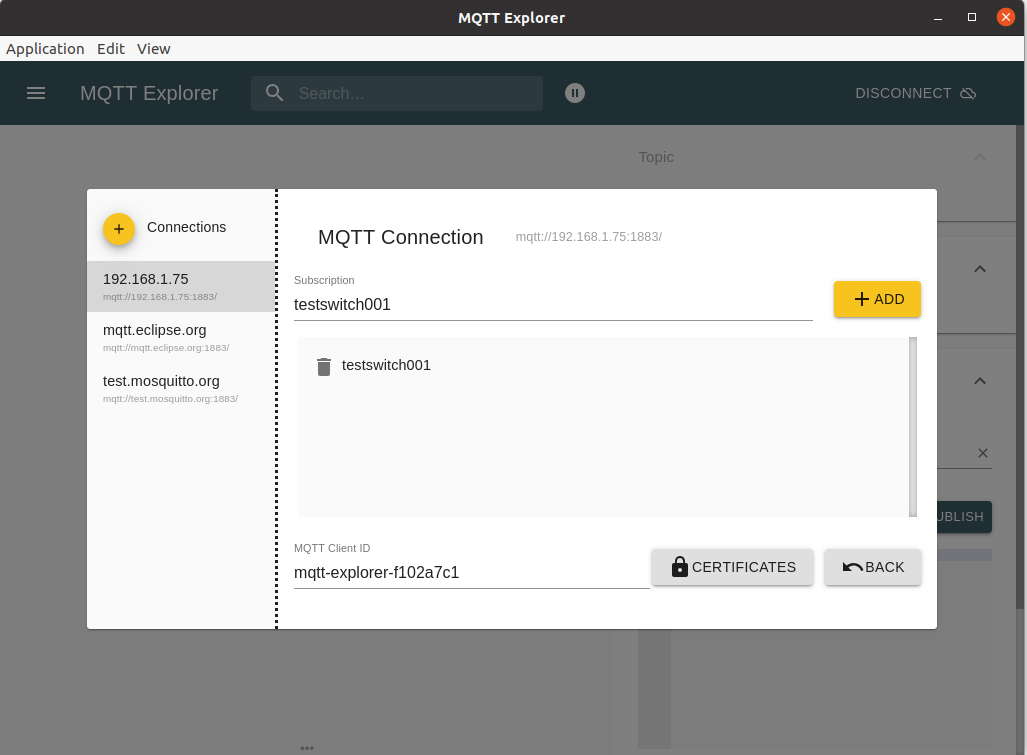Click the search magnifier icon
This screenshot has width=1027, height=755.
click(x=274, y=93)
